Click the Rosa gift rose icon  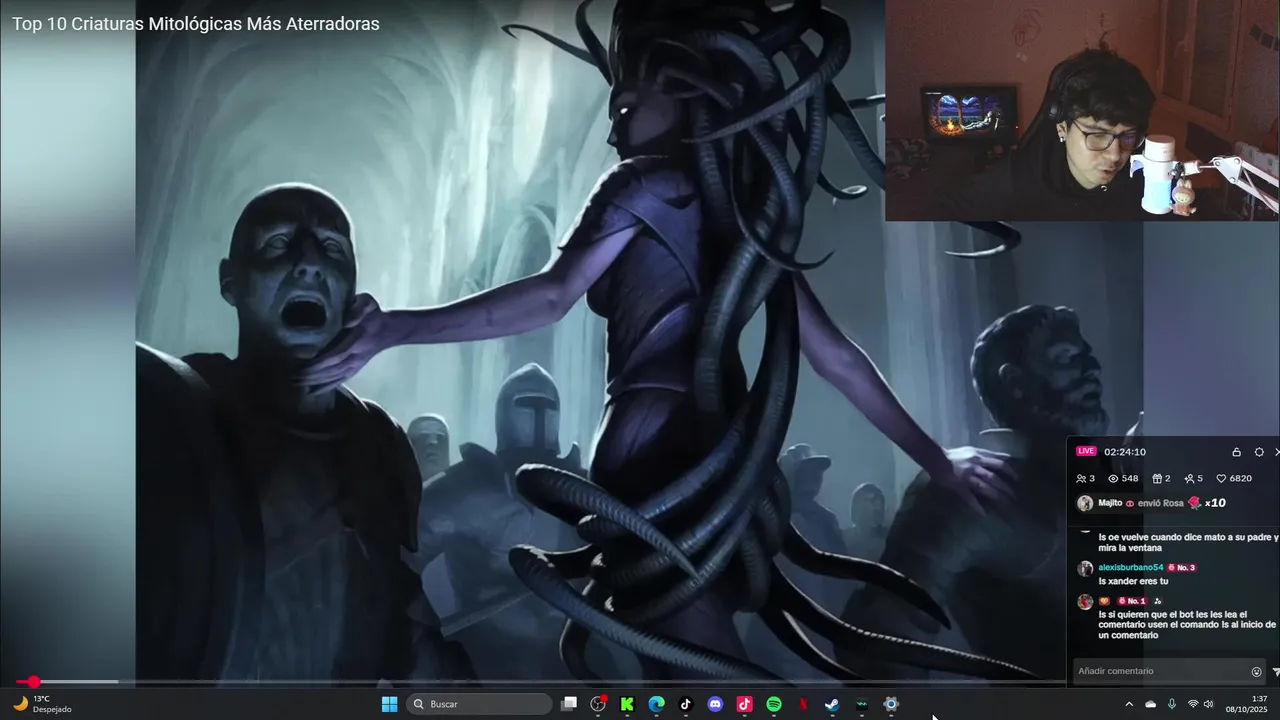pos(1194,503)
